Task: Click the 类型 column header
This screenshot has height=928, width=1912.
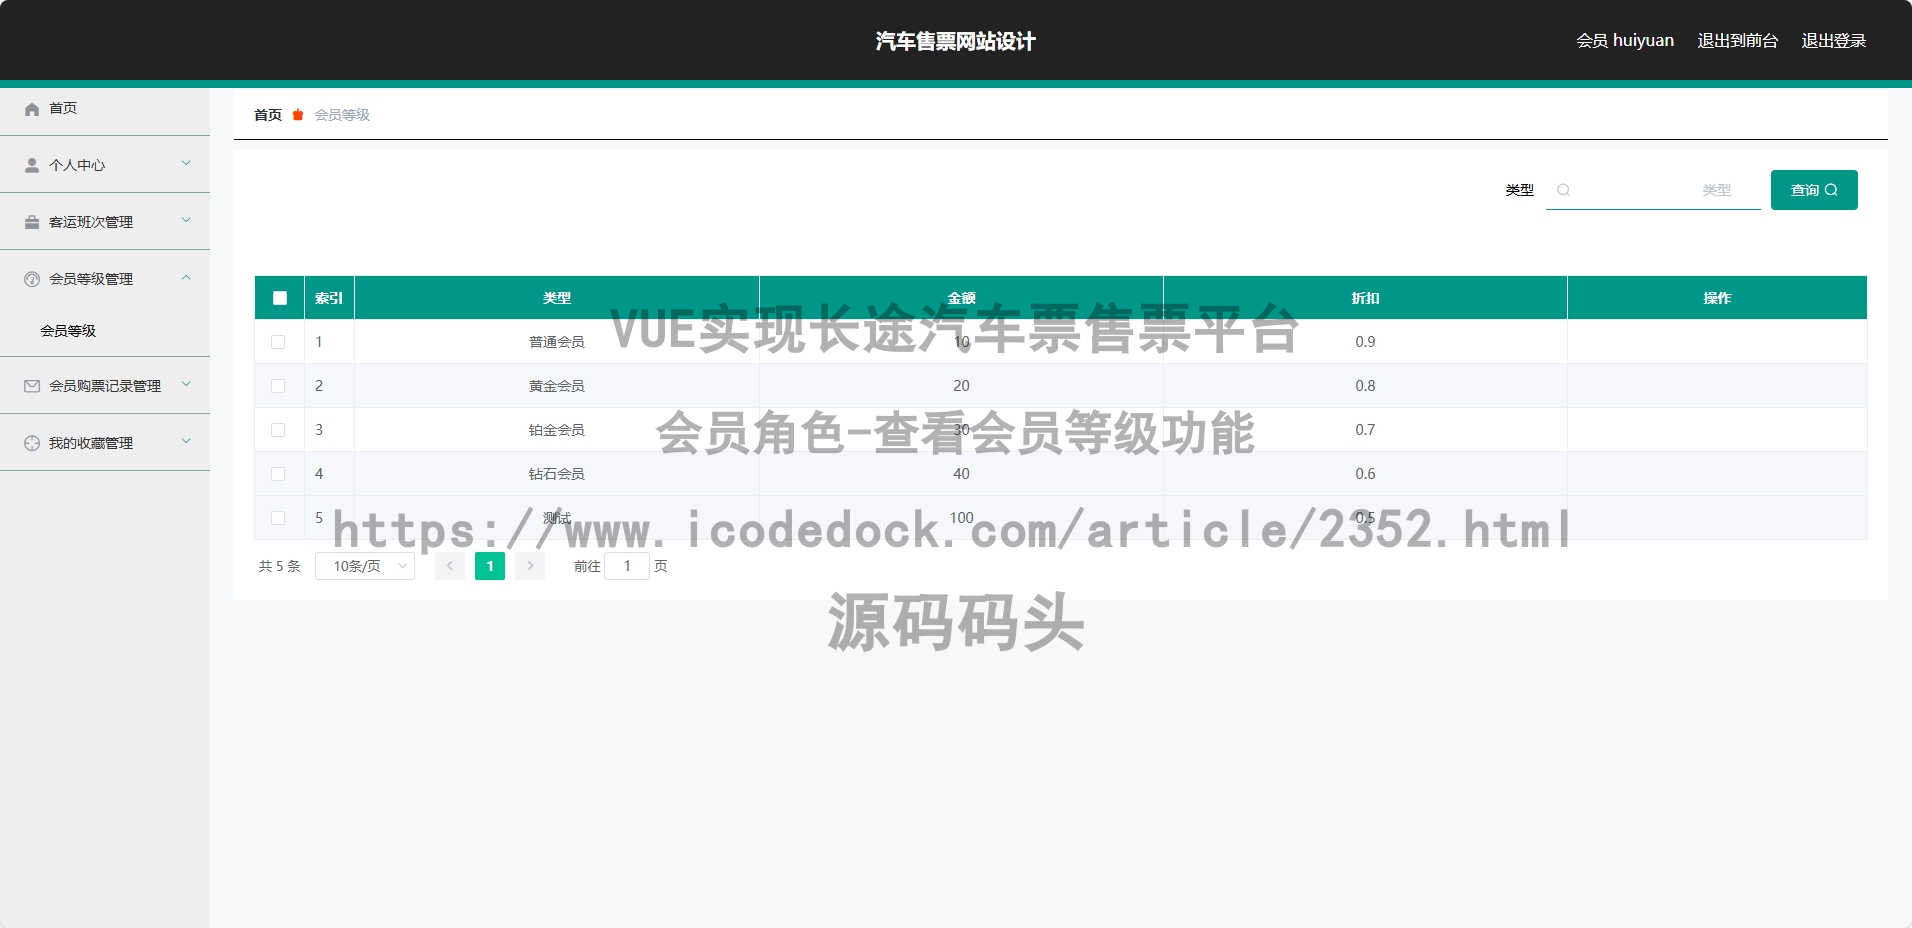Action: 557,298
